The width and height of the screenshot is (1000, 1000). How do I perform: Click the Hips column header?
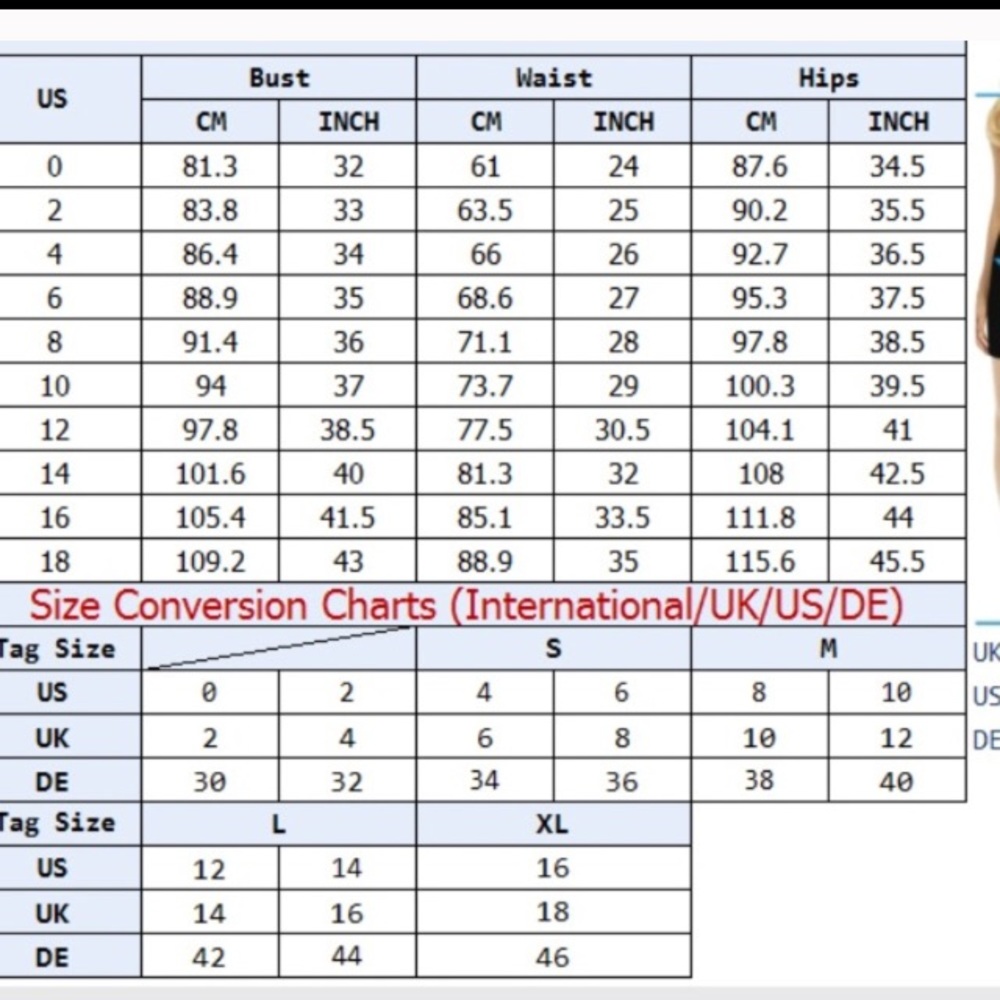point(828,78)
